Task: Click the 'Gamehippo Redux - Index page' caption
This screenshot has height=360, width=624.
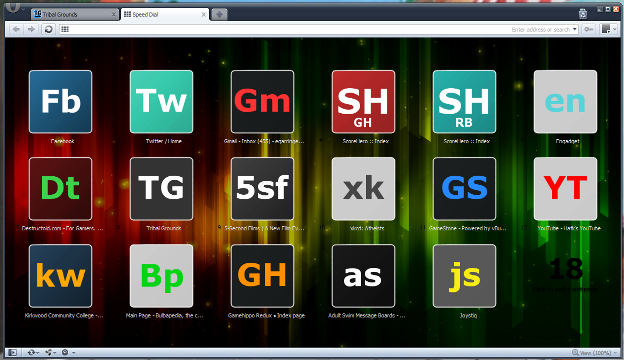Action: tap(266, 315)
